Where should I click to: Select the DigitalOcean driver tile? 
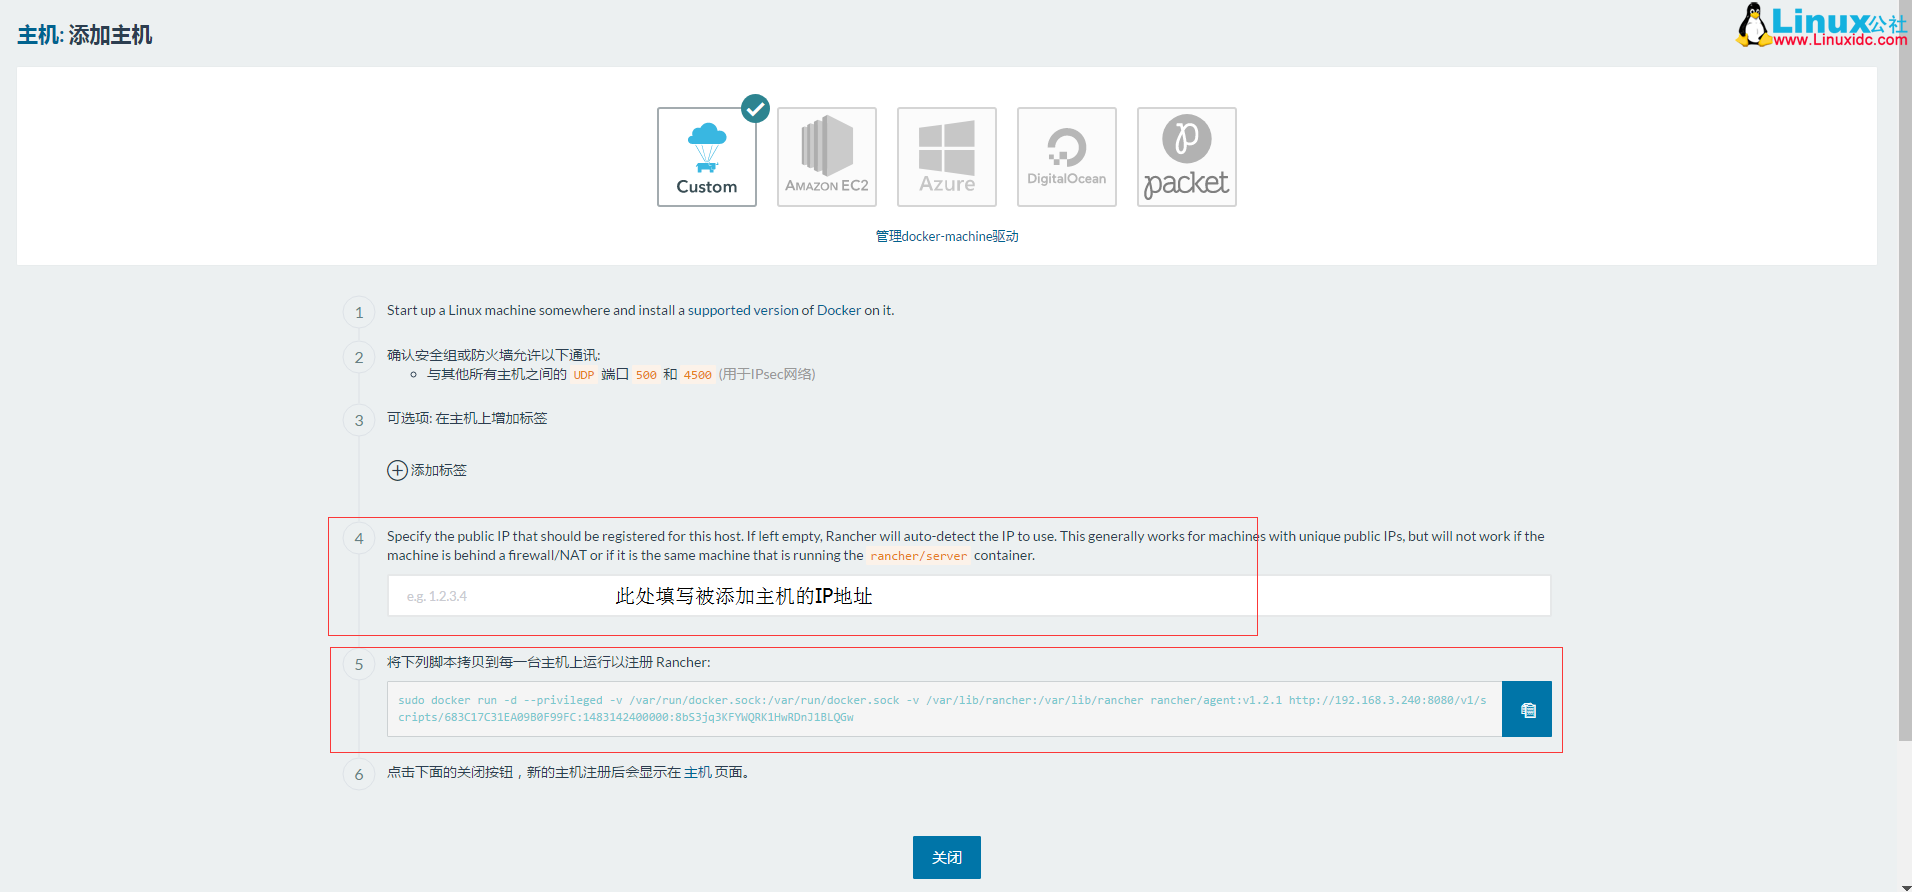tap(1066, 157)
